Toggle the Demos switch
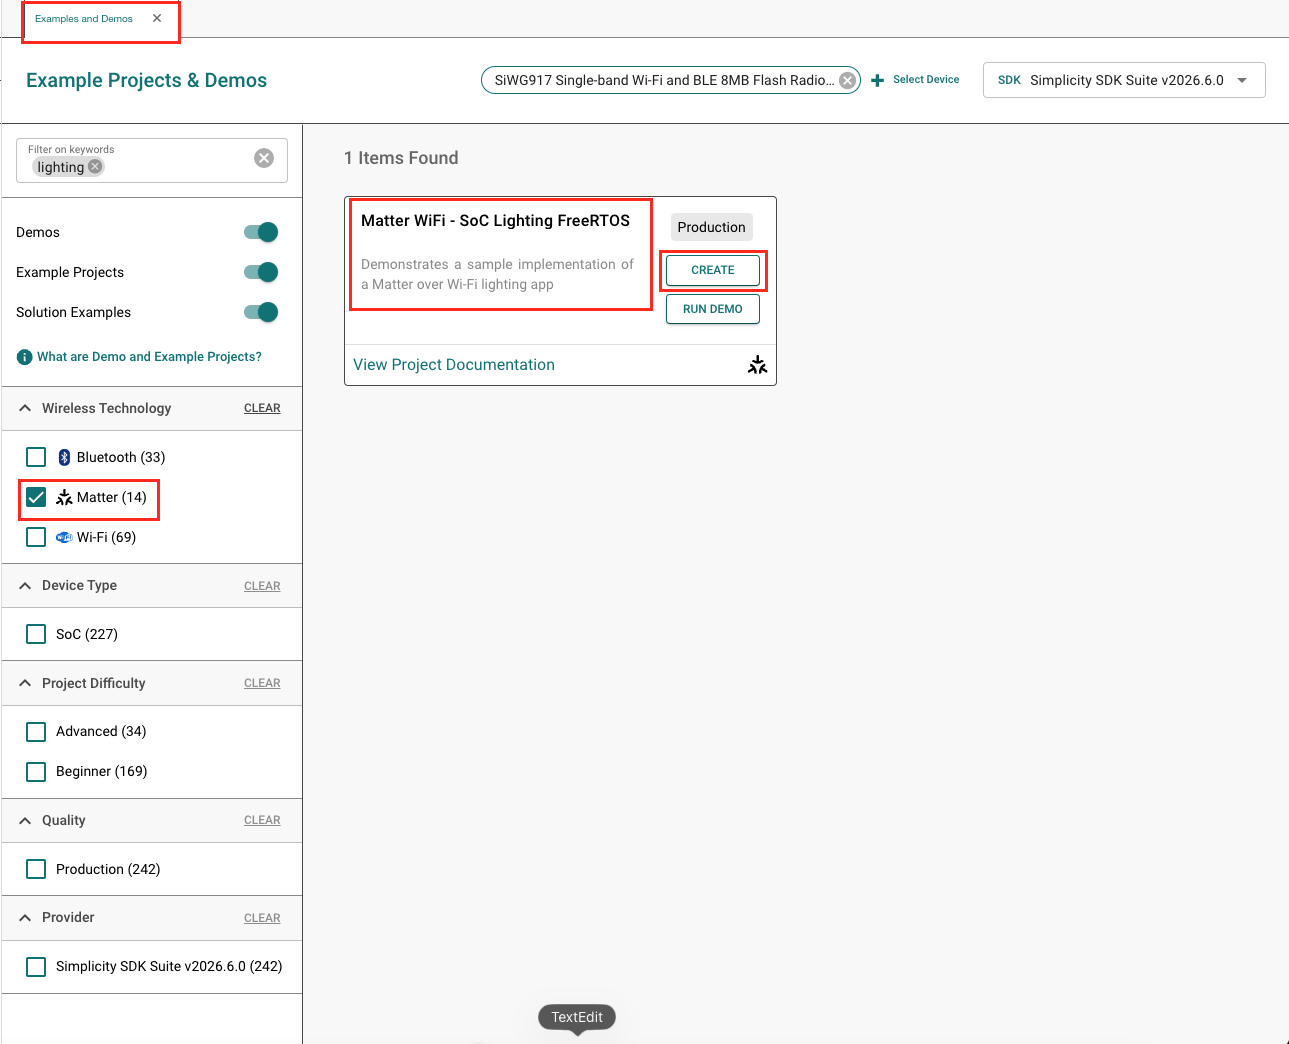Viewport: 1289px width, 1044px height. pos(261,232)
